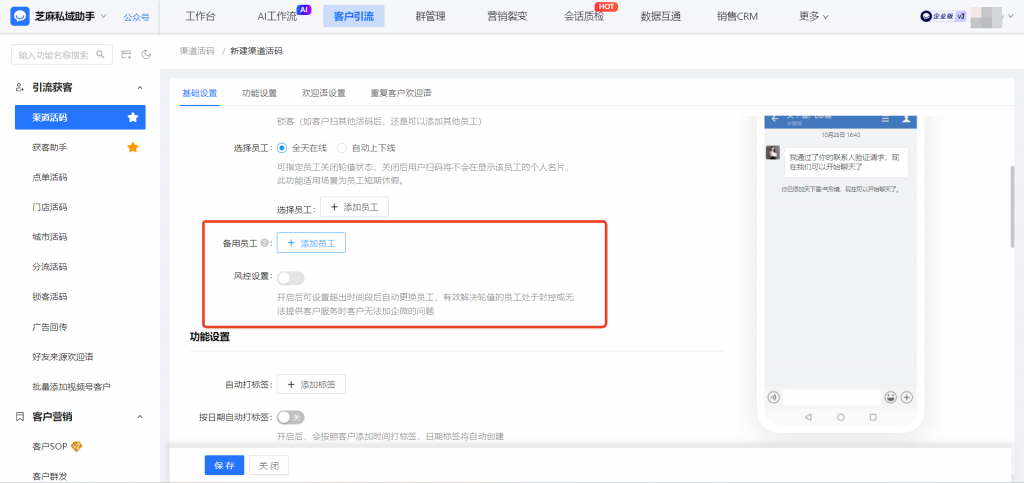Switch to the 欢迎语设置 tab
Viewport: 1024px width, 483px height.
323,93
